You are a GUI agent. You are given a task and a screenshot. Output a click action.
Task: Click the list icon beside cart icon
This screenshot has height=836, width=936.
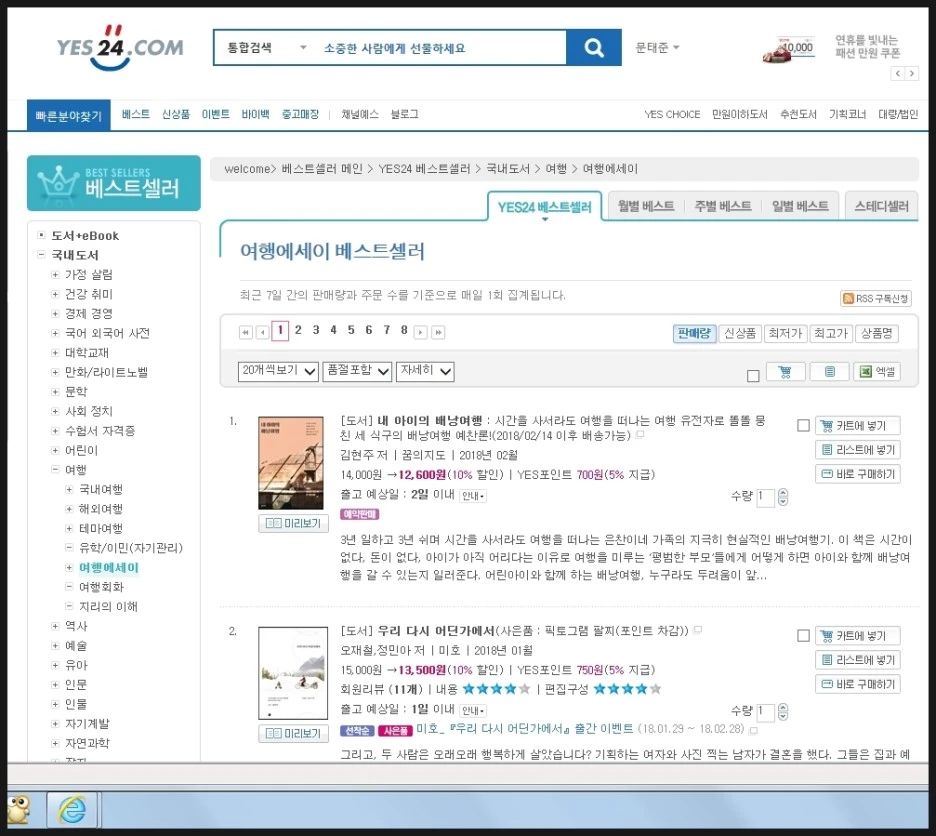(x=830, y=372)
